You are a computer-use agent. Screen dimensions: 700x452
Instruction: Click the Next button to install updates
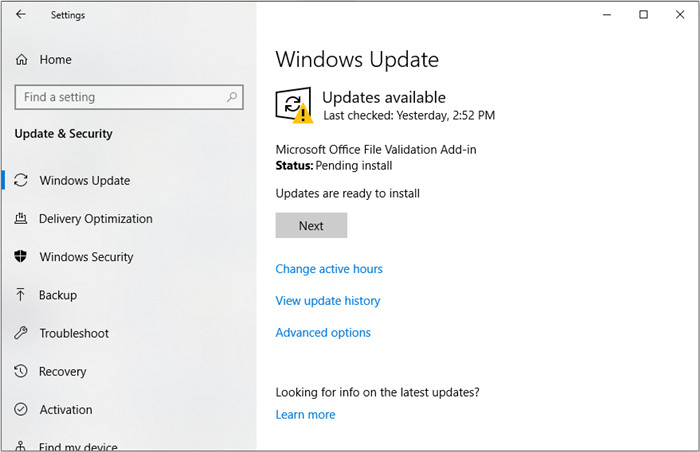tap(311, 225)
